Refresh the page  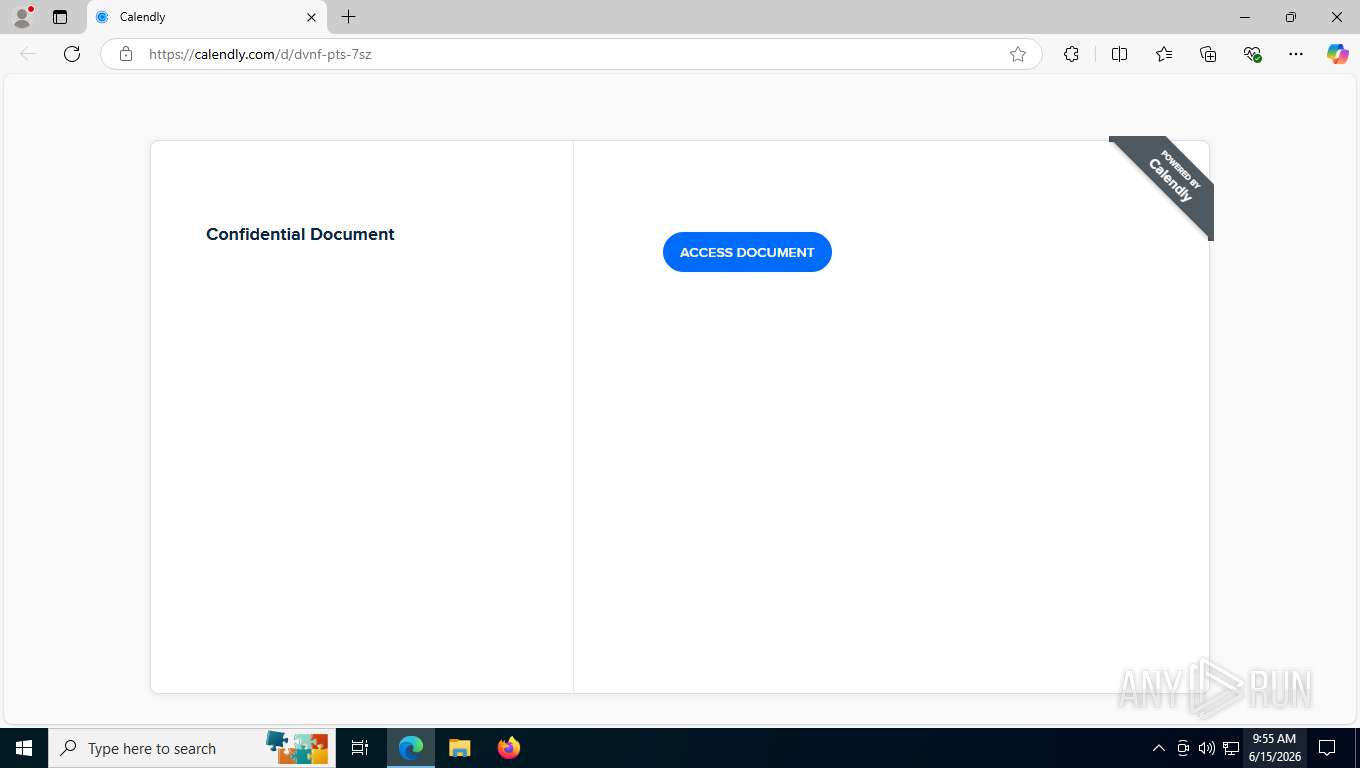coord(72,54)
